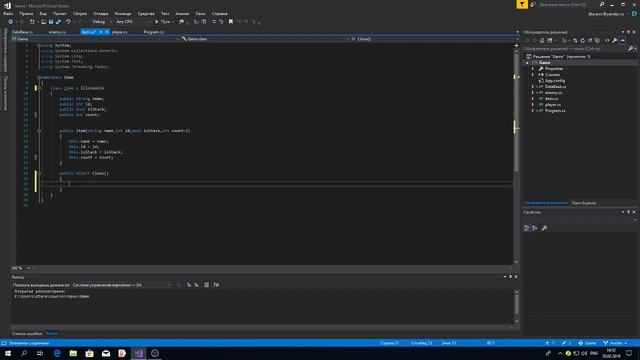The width and height of the screenshot is (640, 360).
Task: Open the Отладка menu
Action: tap(100, 13)
